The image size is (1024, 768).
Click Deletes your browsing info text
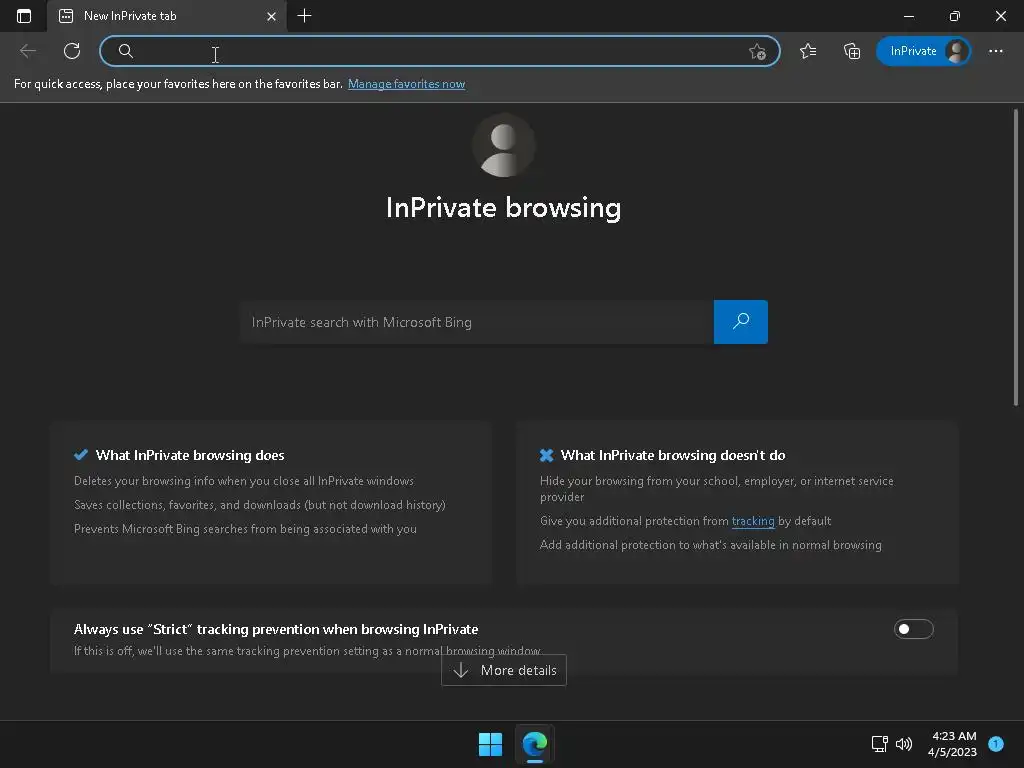[x=244, y=481]
